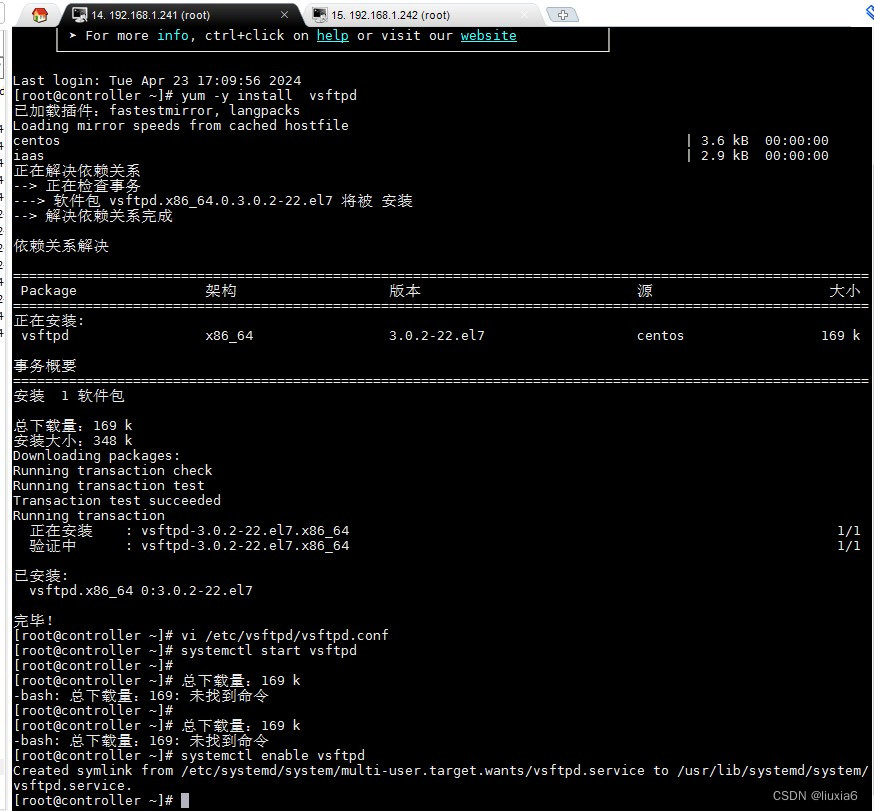Click the x86_64 architecture cell
The width and height of the screenshot is (874, 811).
[x=229, y=336]
